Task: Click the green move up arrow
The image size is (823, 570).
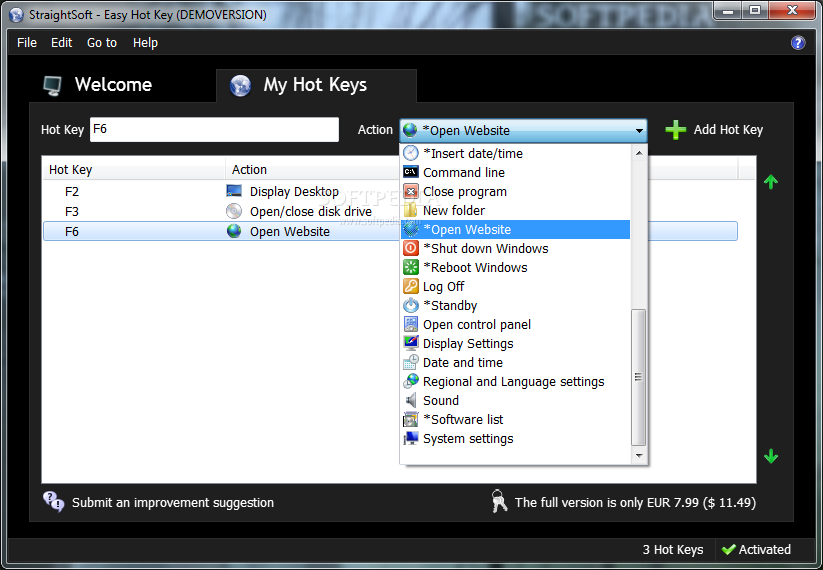Action: 771,182
